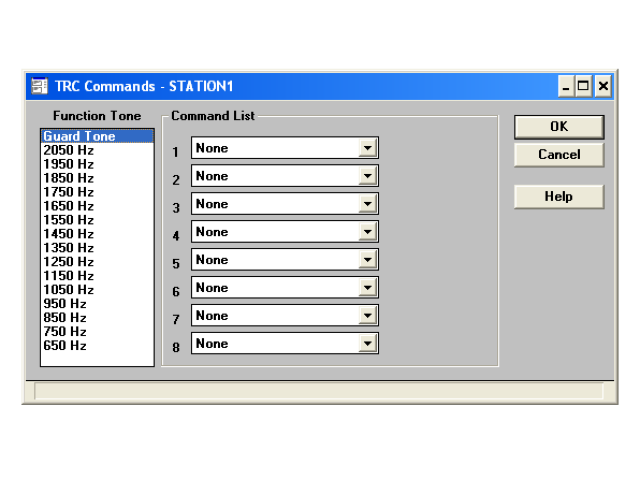Open command 5 dropdown arrow
Viewport: 640px width, 480px height.
click(x=368, y=260)
